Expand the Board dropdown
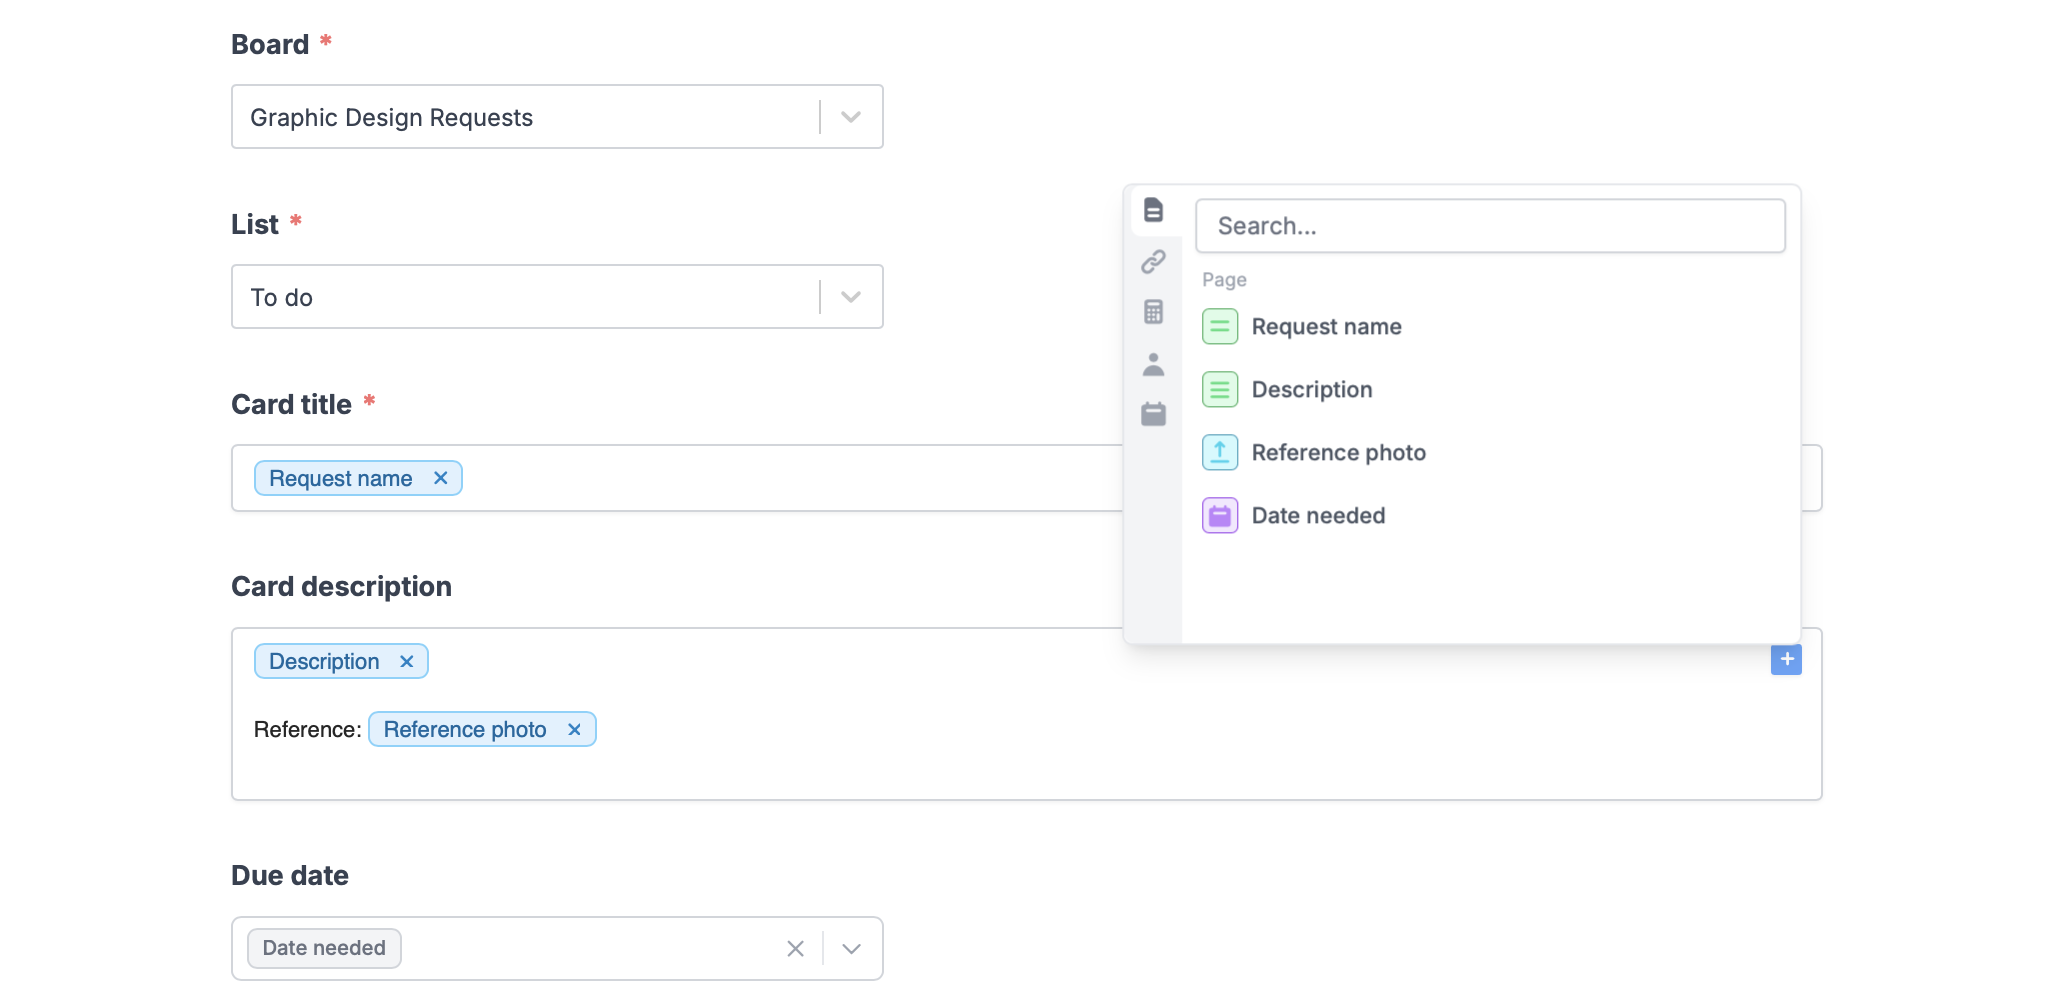 tap(850, 116)
